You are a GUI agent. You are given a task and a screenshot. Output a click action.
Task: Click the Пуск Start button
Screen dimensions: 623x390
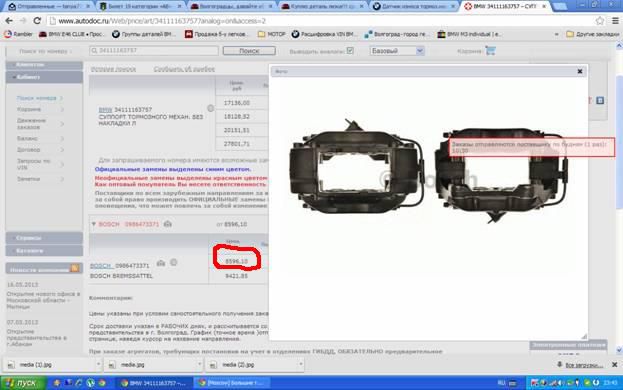point(23,383)
